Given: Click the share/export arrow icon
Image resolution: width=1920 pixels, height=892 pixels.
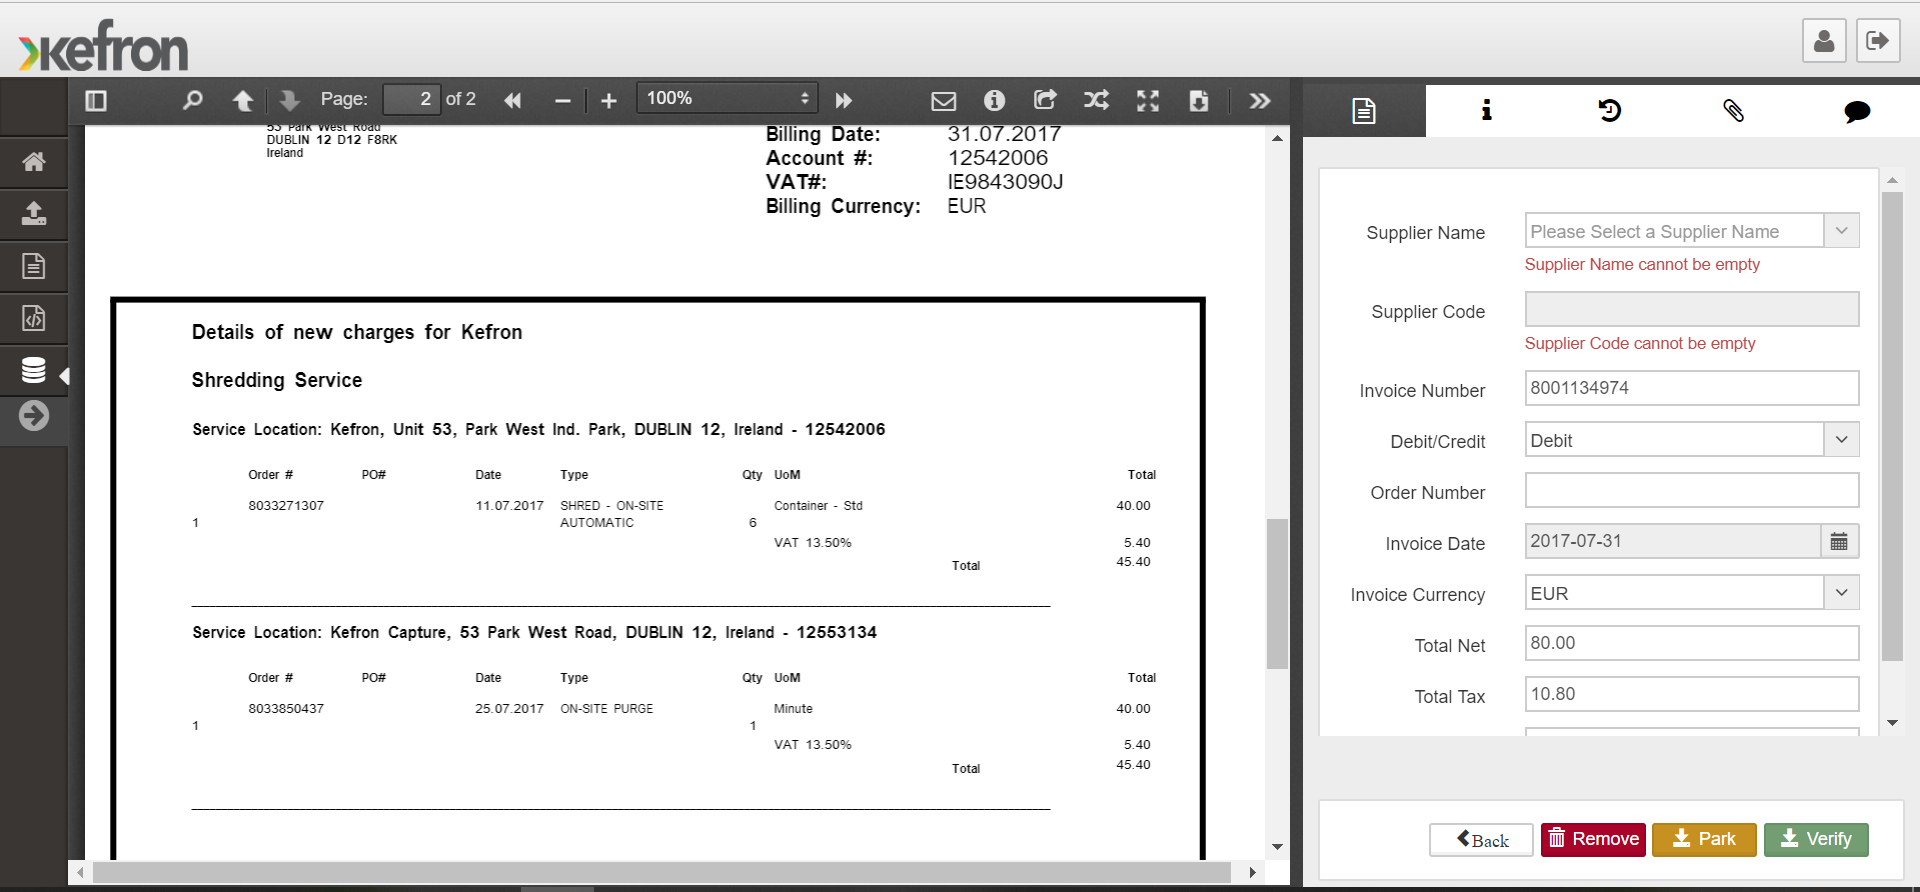Looking at the screenshot, I should pyautogui.click(x=1045, y=100).
